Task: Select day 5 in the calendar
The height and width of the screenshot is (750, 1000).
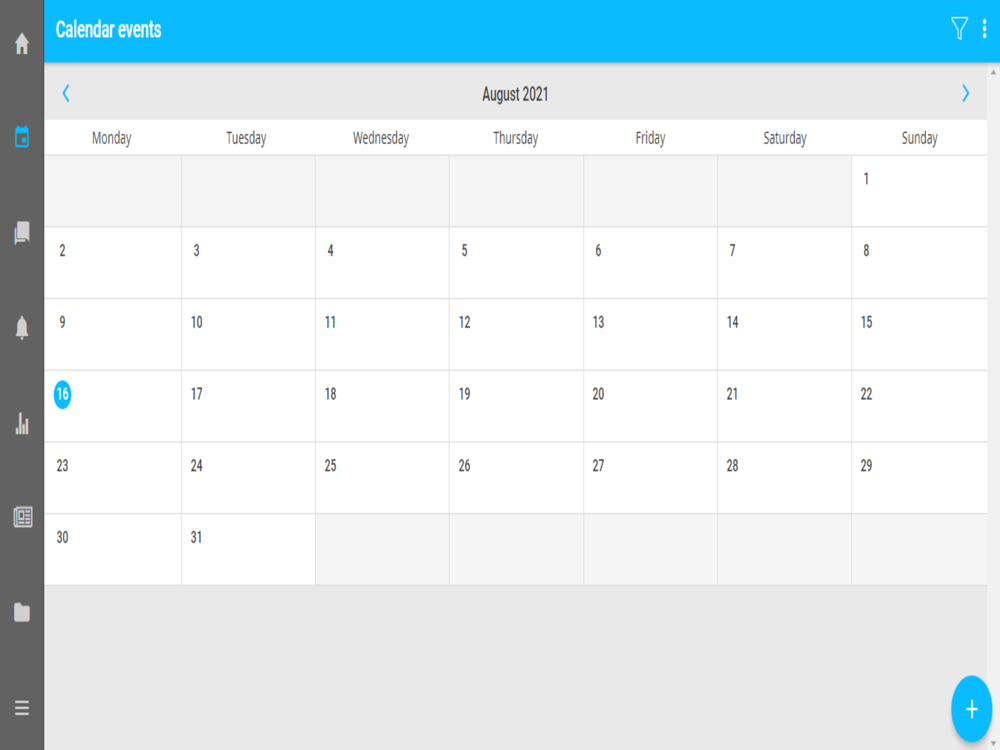Action: 516,263
